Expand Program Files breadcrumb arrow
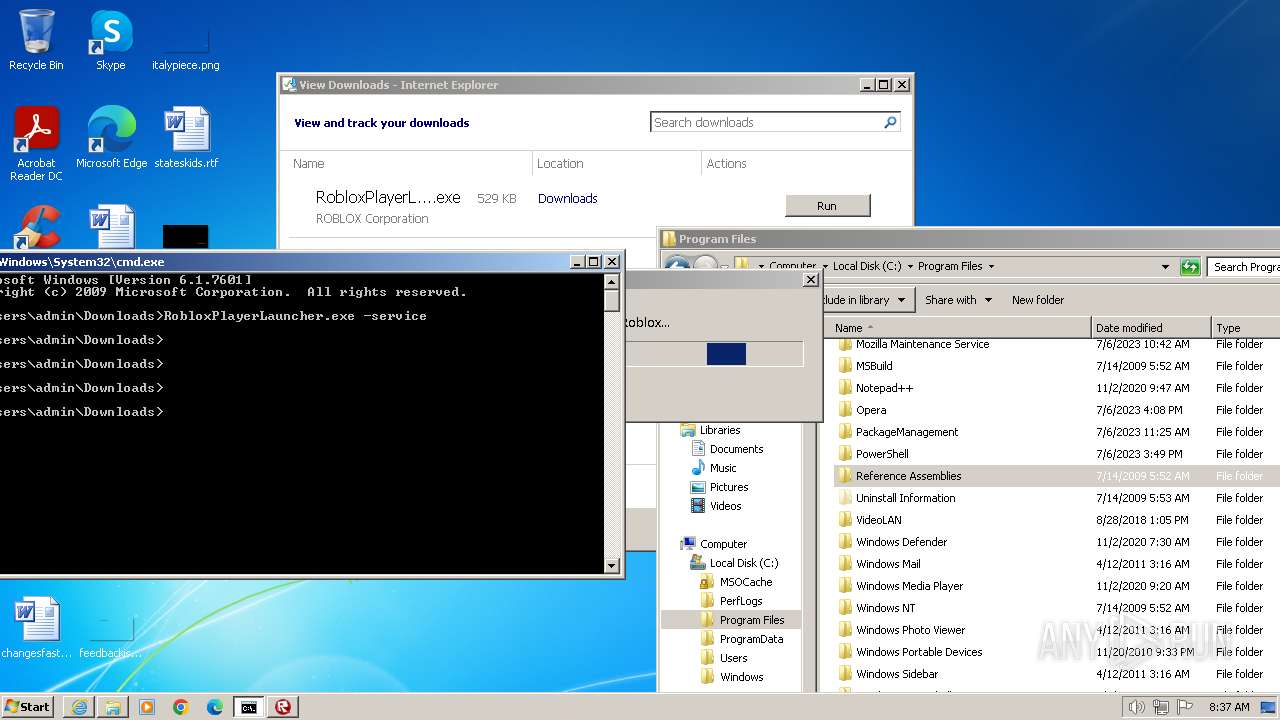Screen dimensions: 1280x720 coord(991,267)
